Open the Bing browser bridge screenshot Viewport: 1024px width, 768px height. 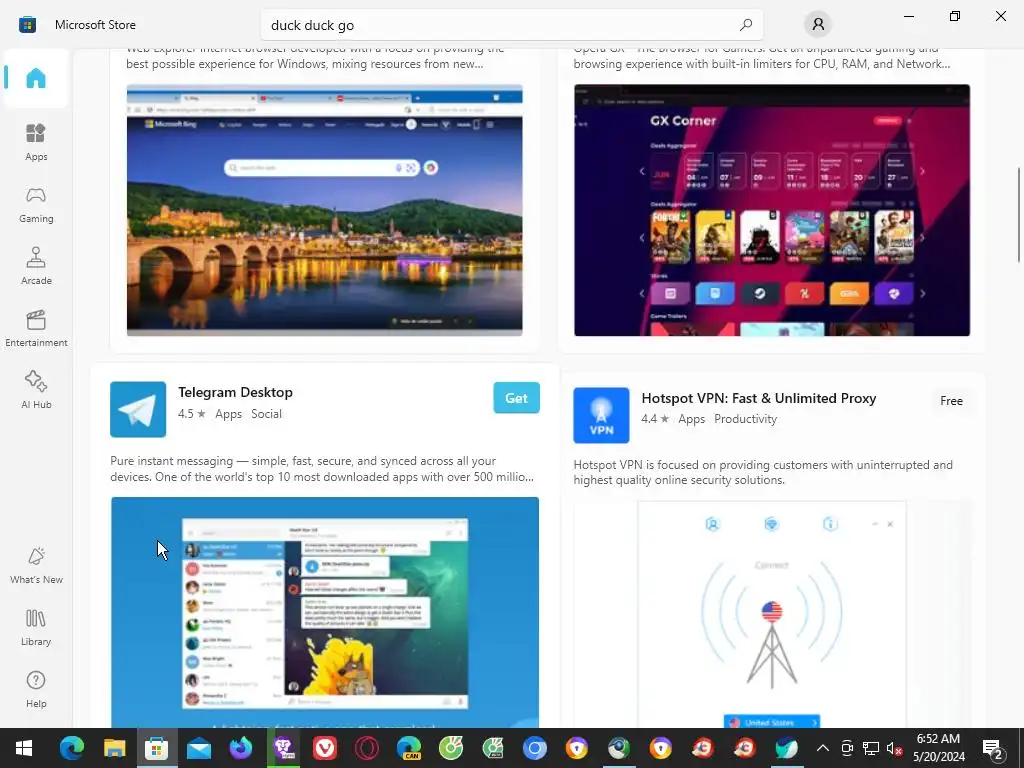click(325, 210)
